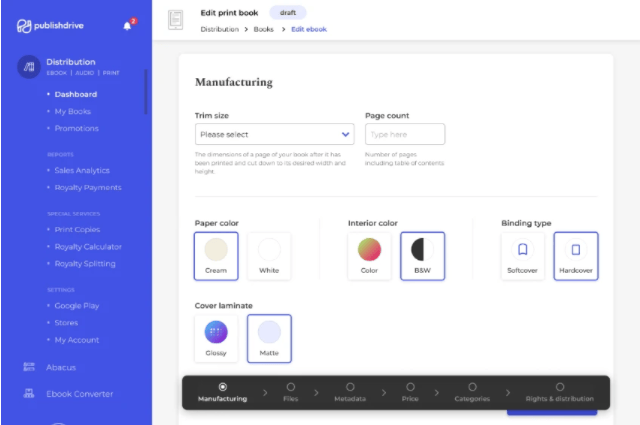
Task: Click the Distribution breadcrumb link
Action: (219, 29)
